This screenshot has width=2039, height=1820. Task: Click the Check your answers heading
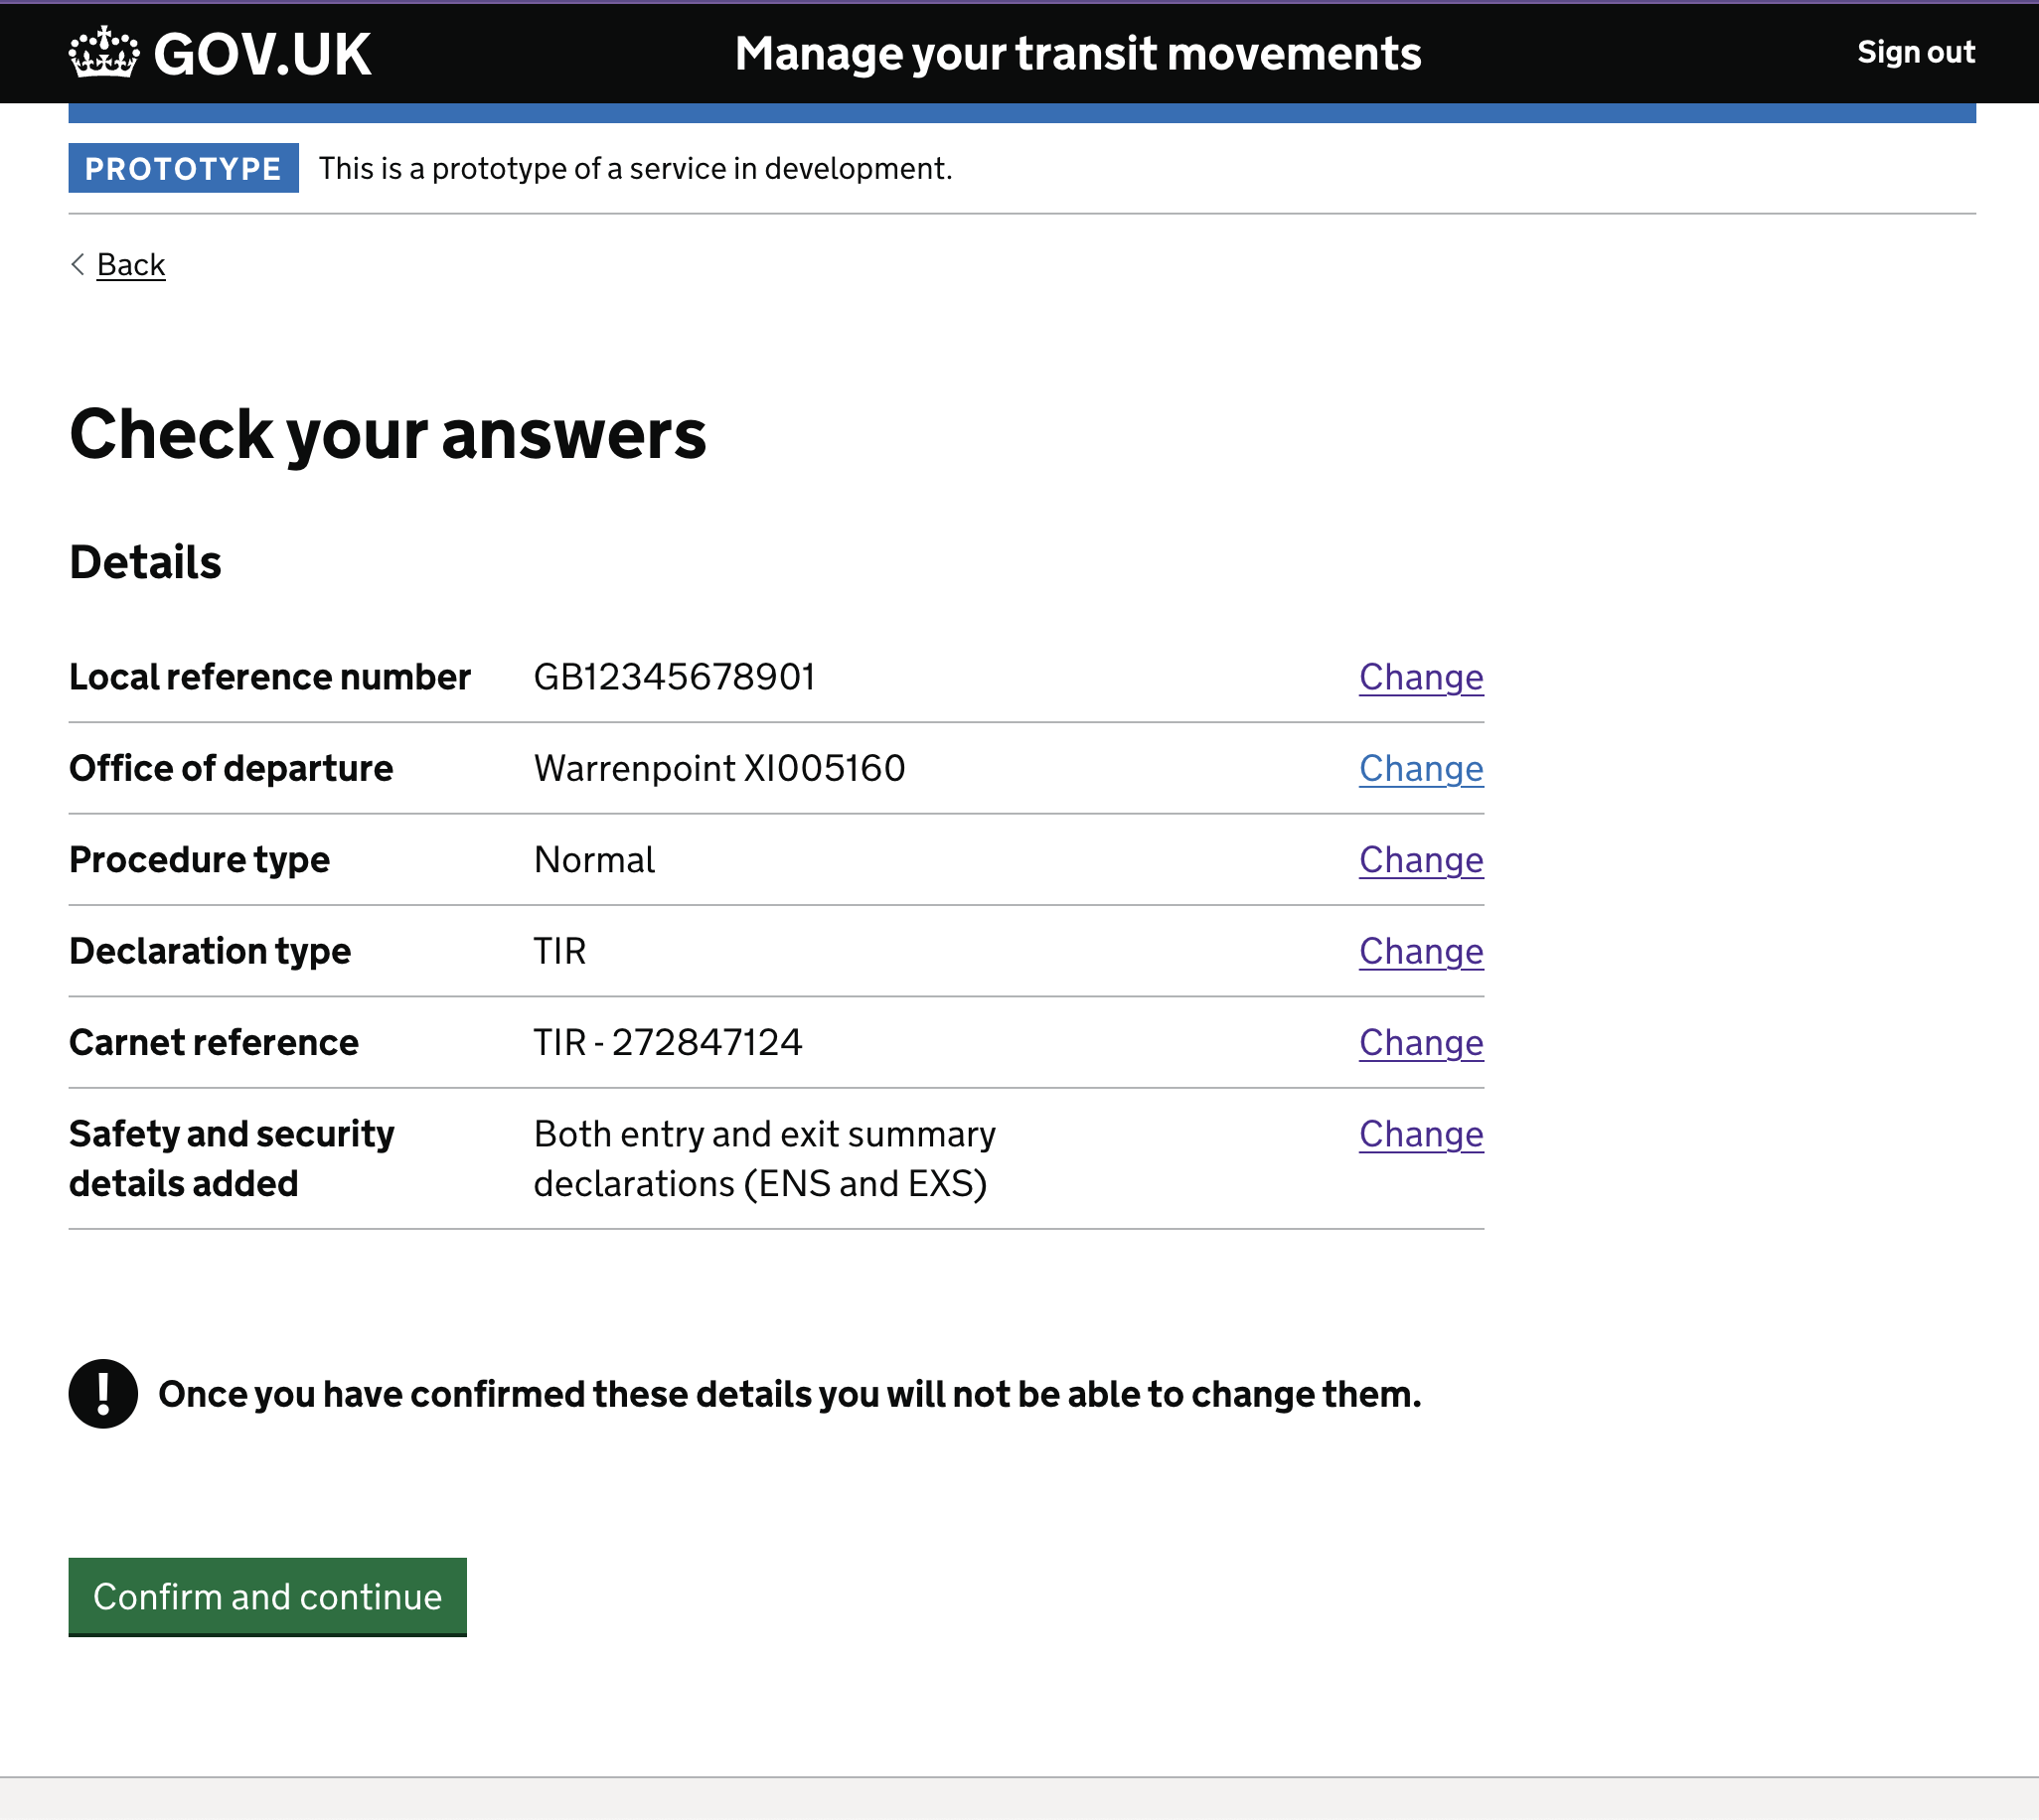(x=387, y=434)
